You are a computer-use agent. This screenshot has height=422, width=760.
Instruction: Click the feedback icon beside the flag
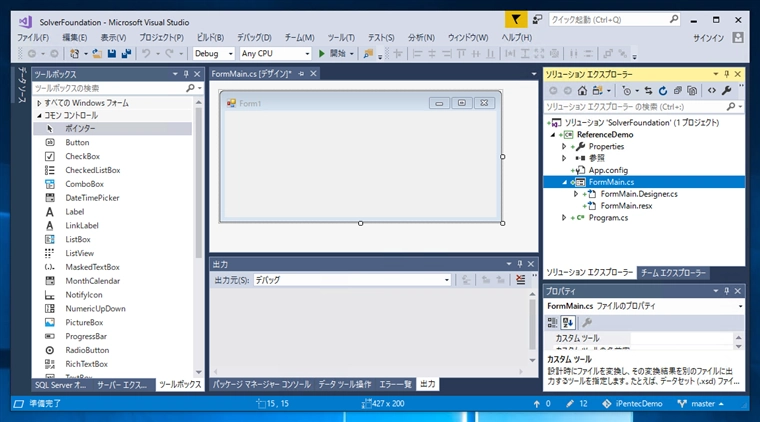tap(537, 19)
